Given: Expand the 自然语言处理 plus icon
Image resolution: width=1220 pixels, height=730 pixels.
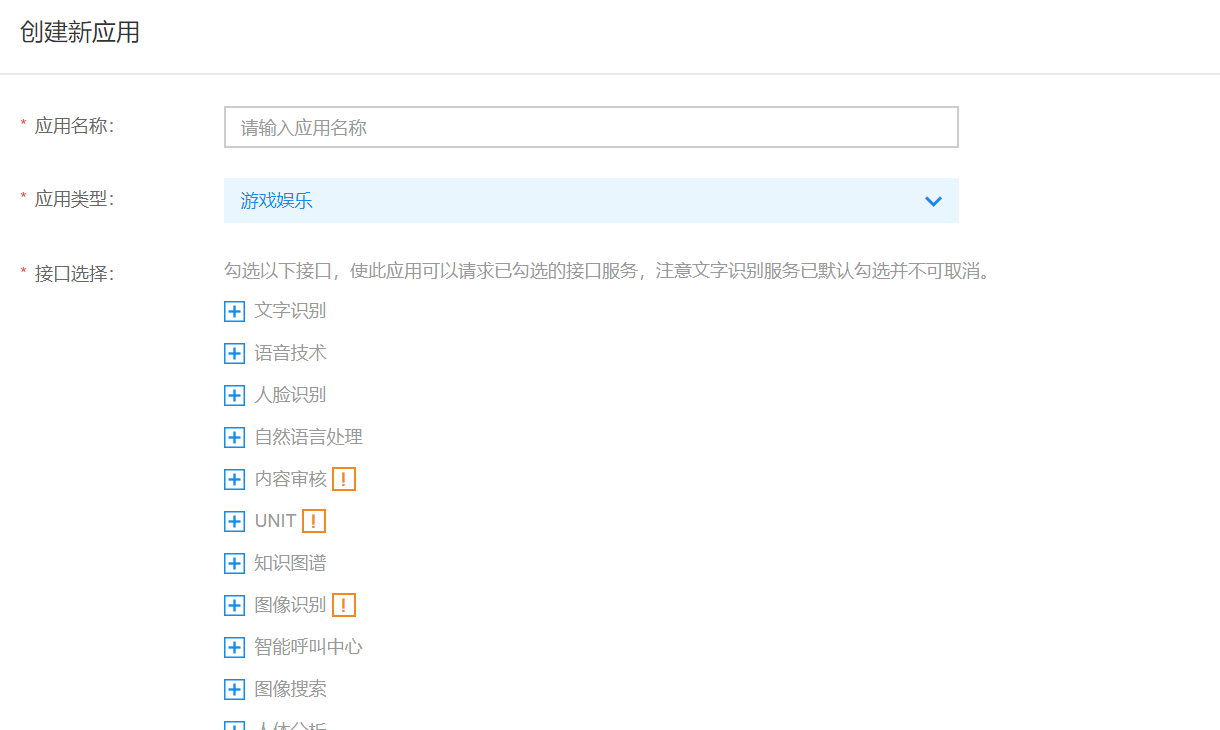Looking at the screenshot, I should point(234,437).
